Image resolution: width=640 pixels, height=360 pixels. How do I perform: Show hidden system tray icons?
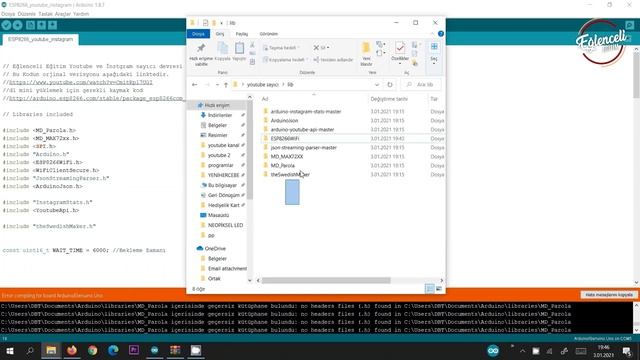(522, 351)
